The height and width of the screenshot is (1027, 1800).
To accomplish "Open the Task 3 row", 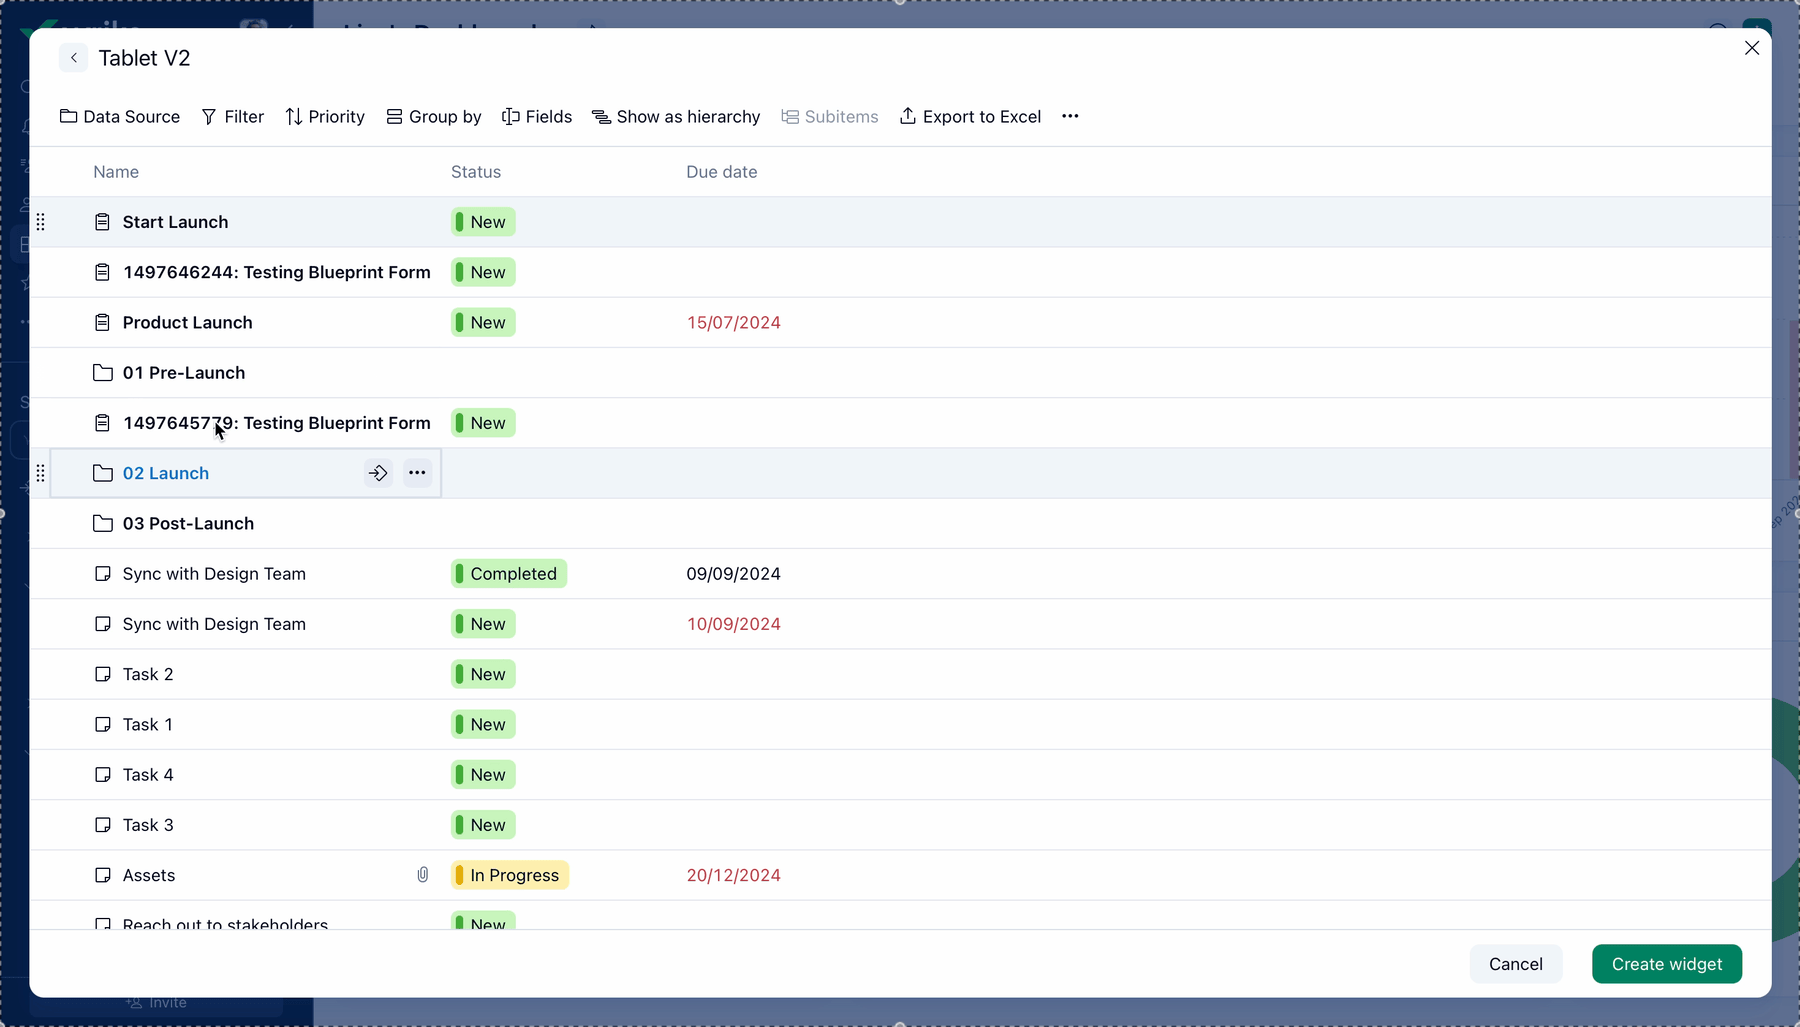I will 148,825.
